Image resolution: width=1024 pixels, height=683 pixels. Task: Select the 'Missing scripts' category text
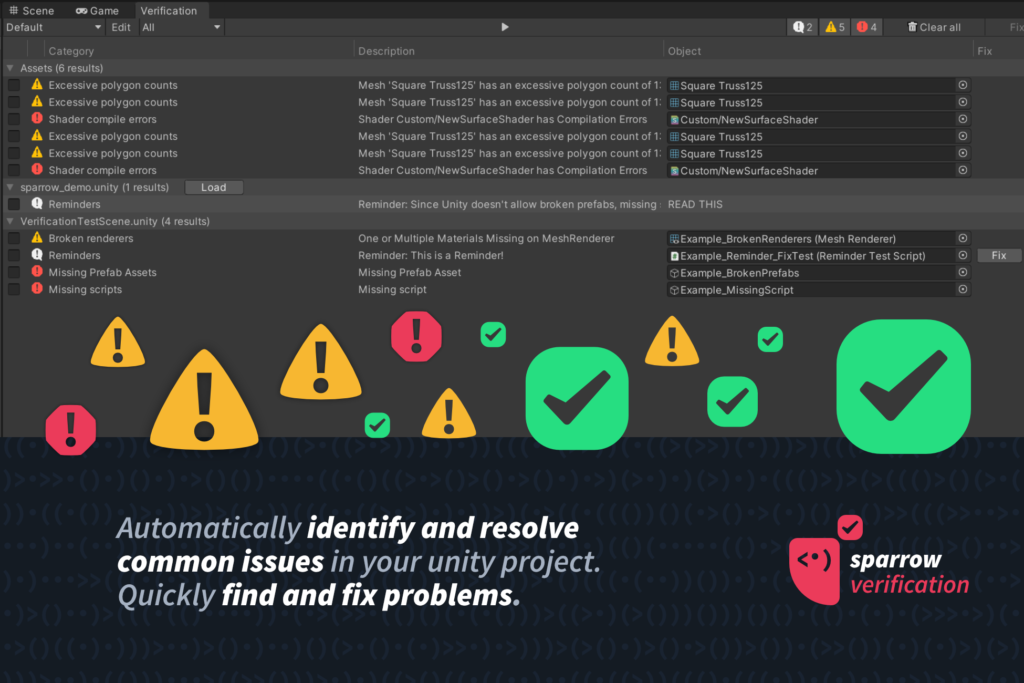click(85, 289)
